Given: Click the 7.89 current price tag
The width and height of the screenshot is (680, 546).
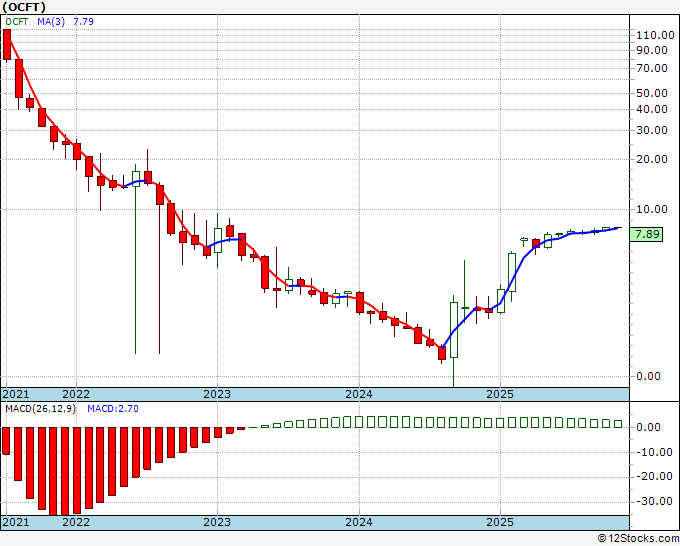Looking at the screenshot, I should click(x=647, y=234).
